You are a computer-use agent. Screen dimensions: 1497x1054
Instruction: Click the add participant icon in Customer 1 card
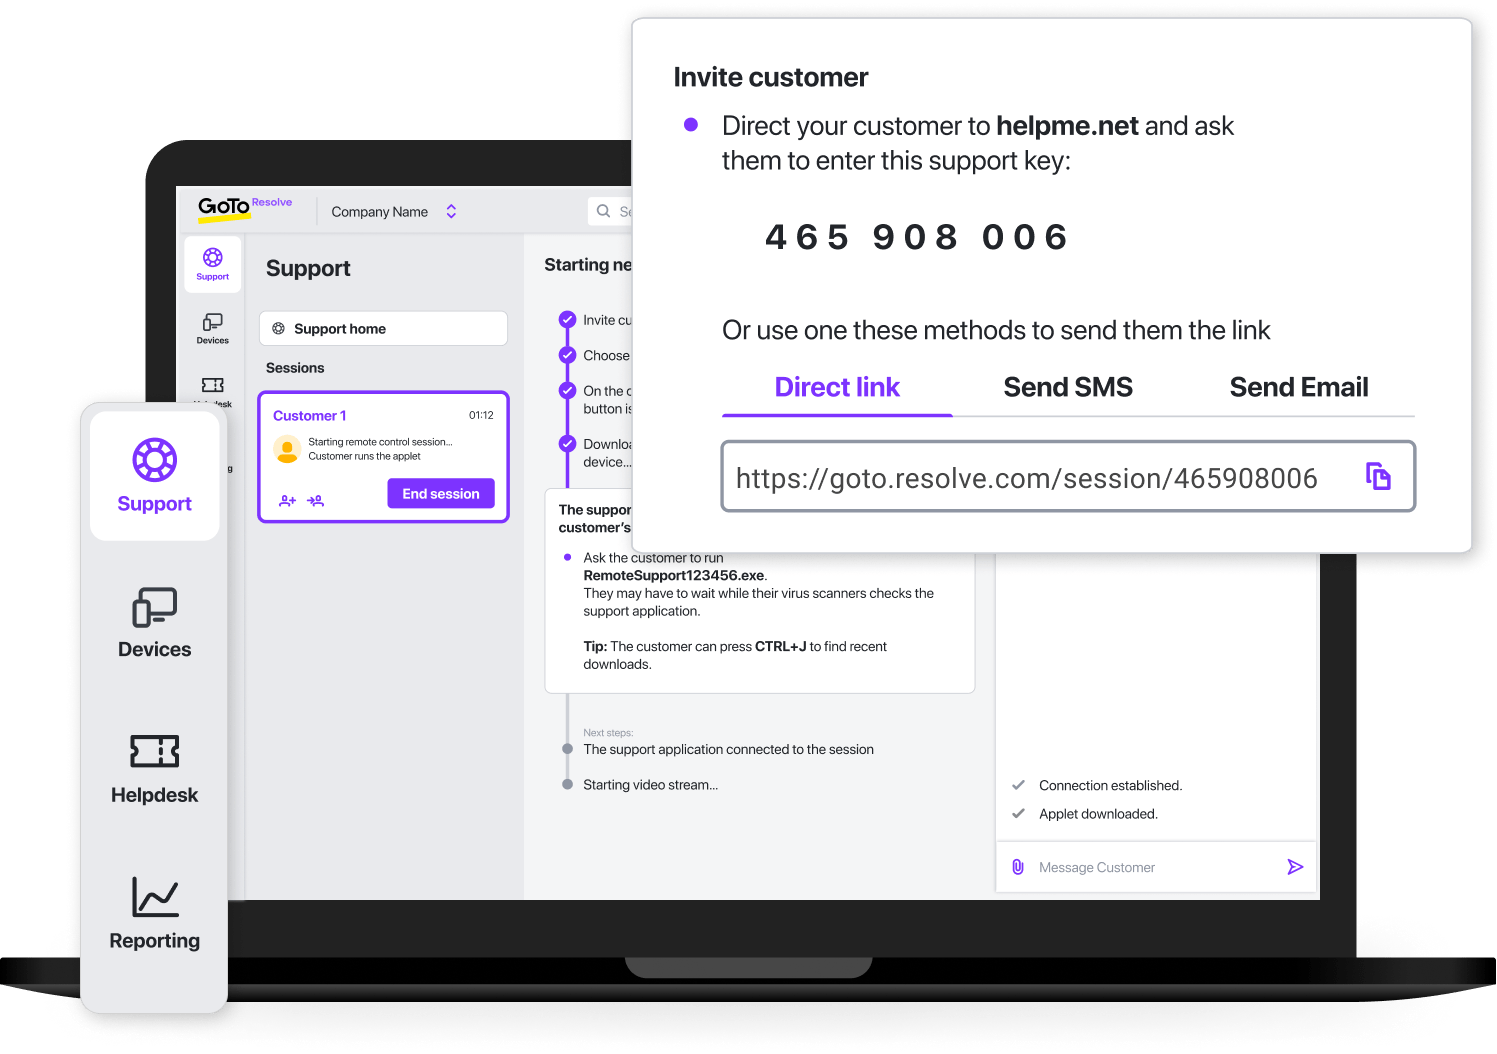(x=287, y=501)
